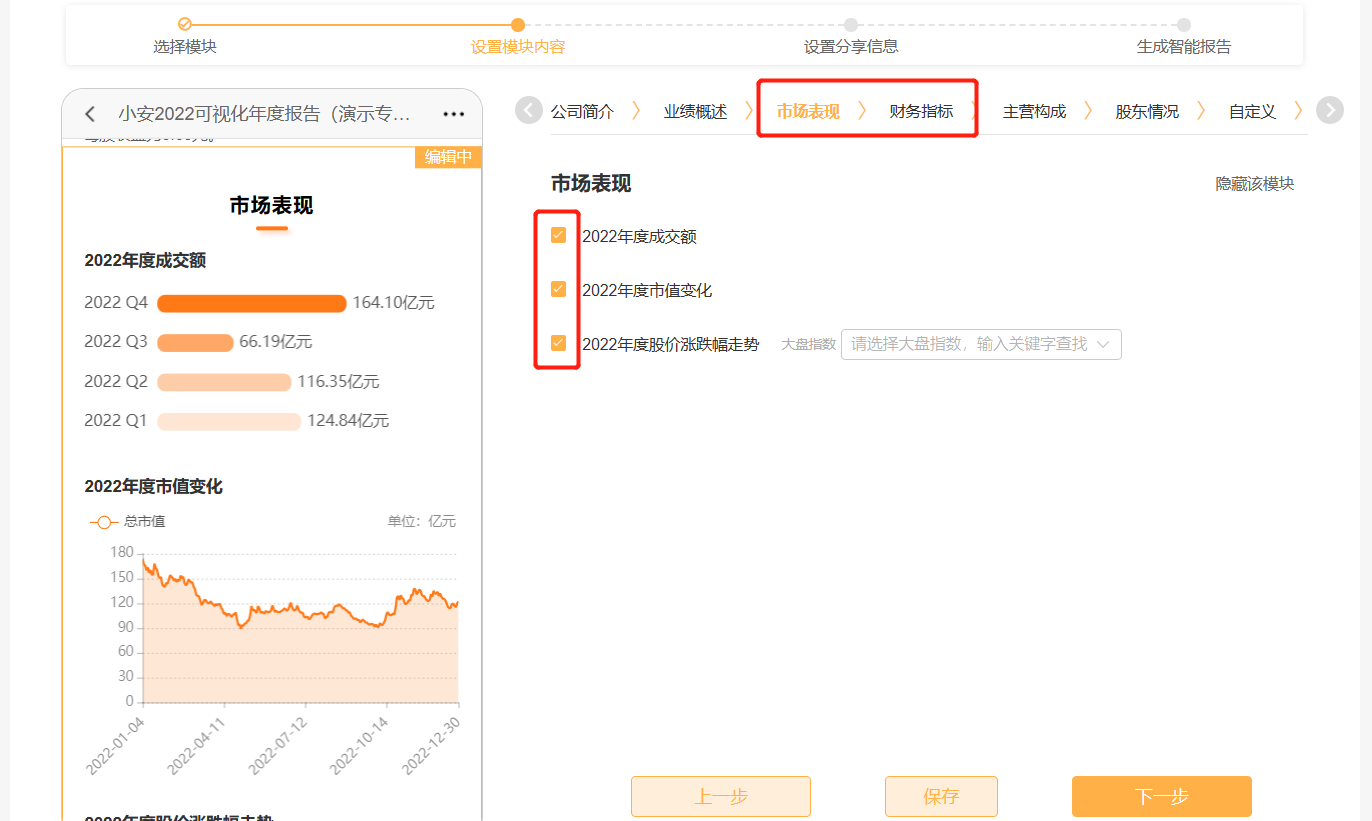Image resolution: width=1372 pixels, height=821 pixels.
Task: Switch to the 业绩概述 tab
Action: [x=695, y=111]
